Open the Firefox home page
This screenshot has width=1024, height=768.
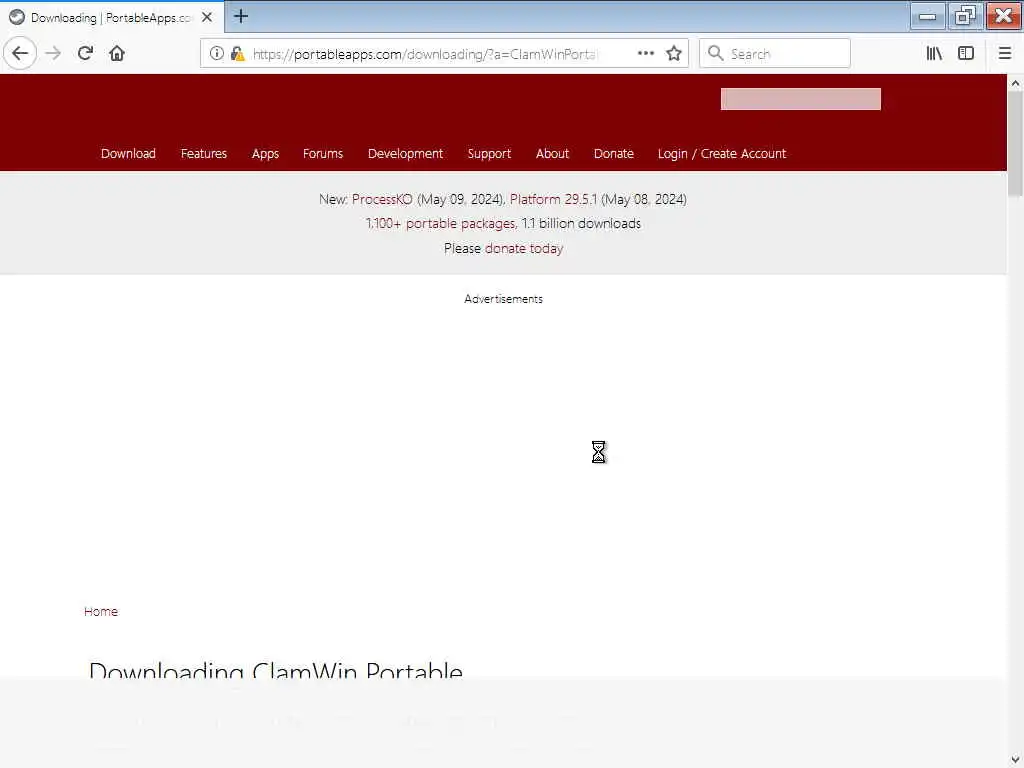tap(117, 54)
